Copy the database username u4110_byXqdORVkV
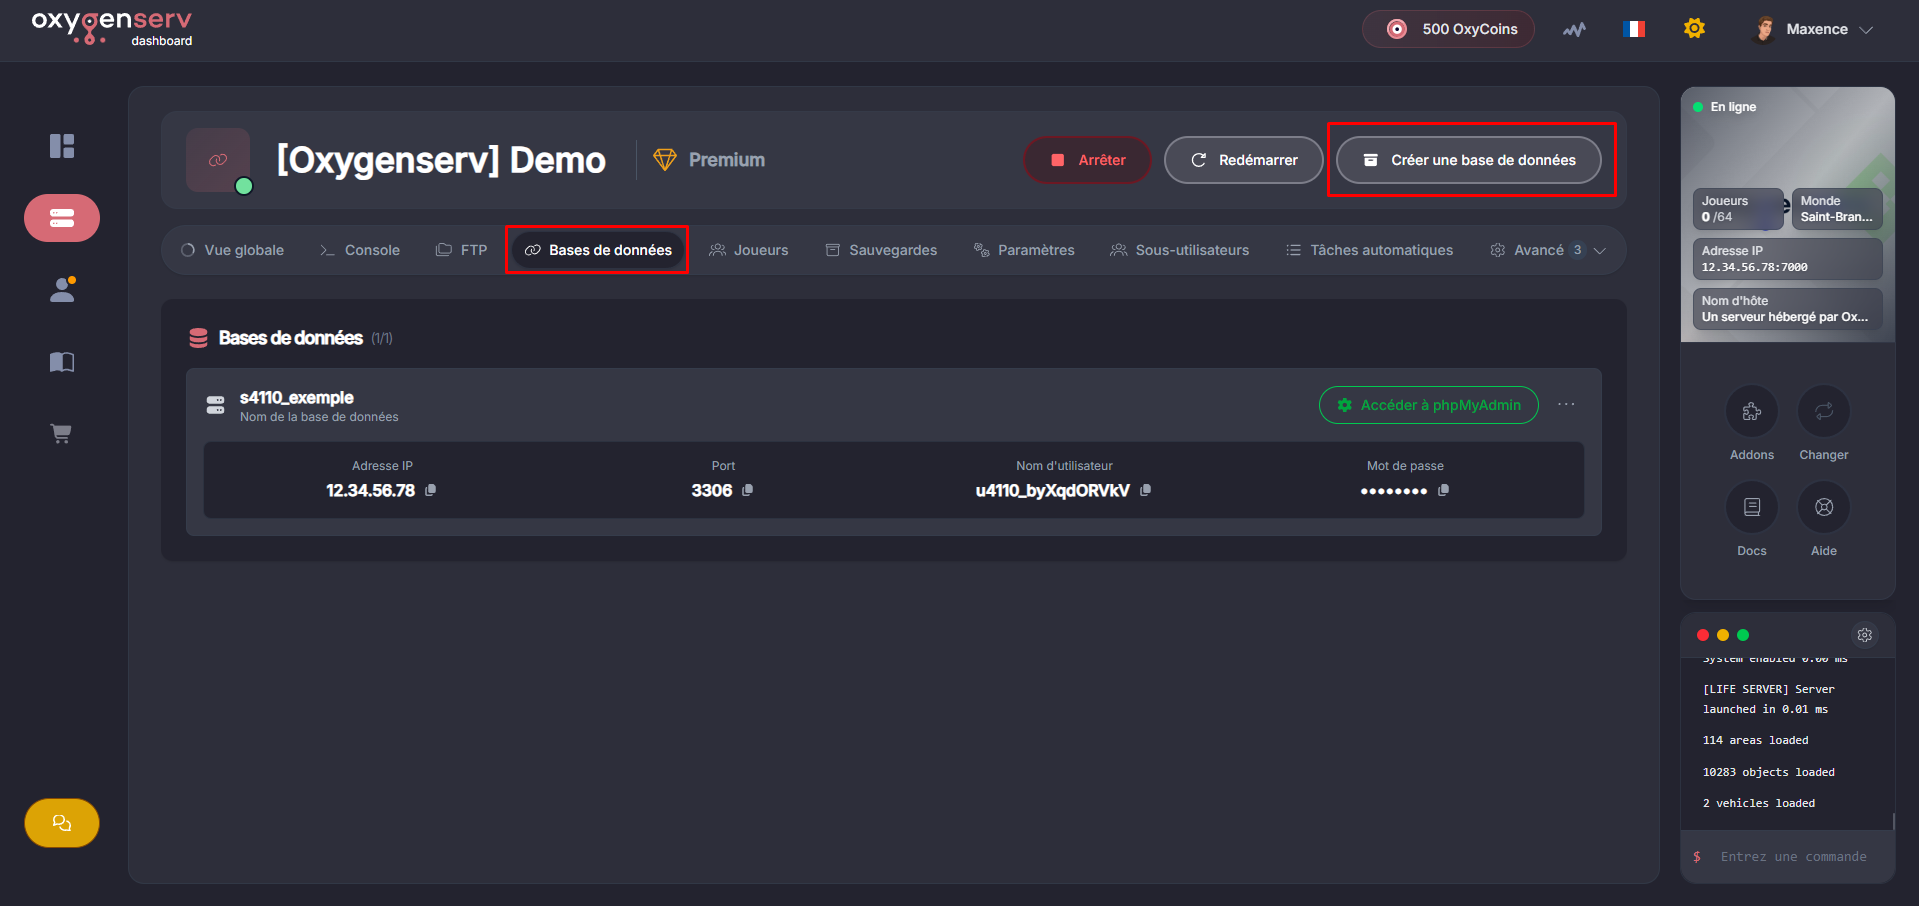This screenshot has width=1919, height=906. (x=1146, y=490)
